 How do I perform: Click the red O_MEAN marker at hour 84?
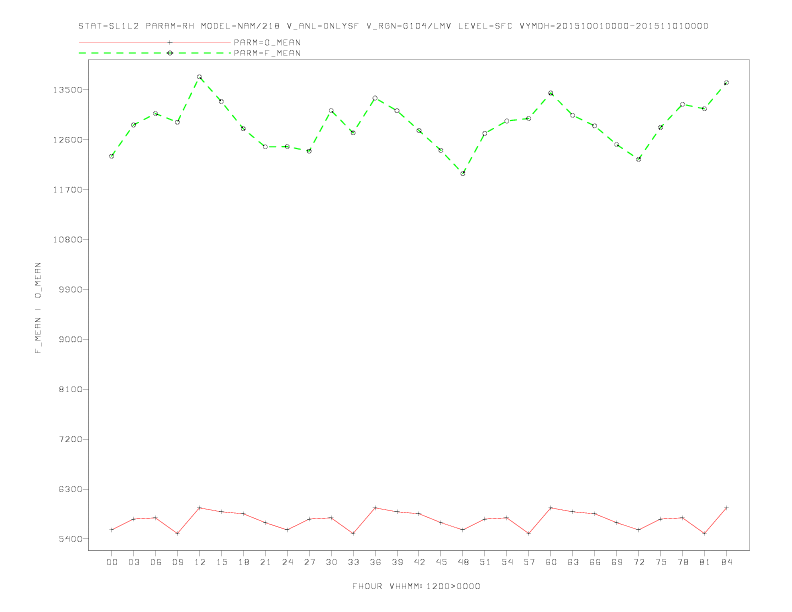[x=726, y=507]
